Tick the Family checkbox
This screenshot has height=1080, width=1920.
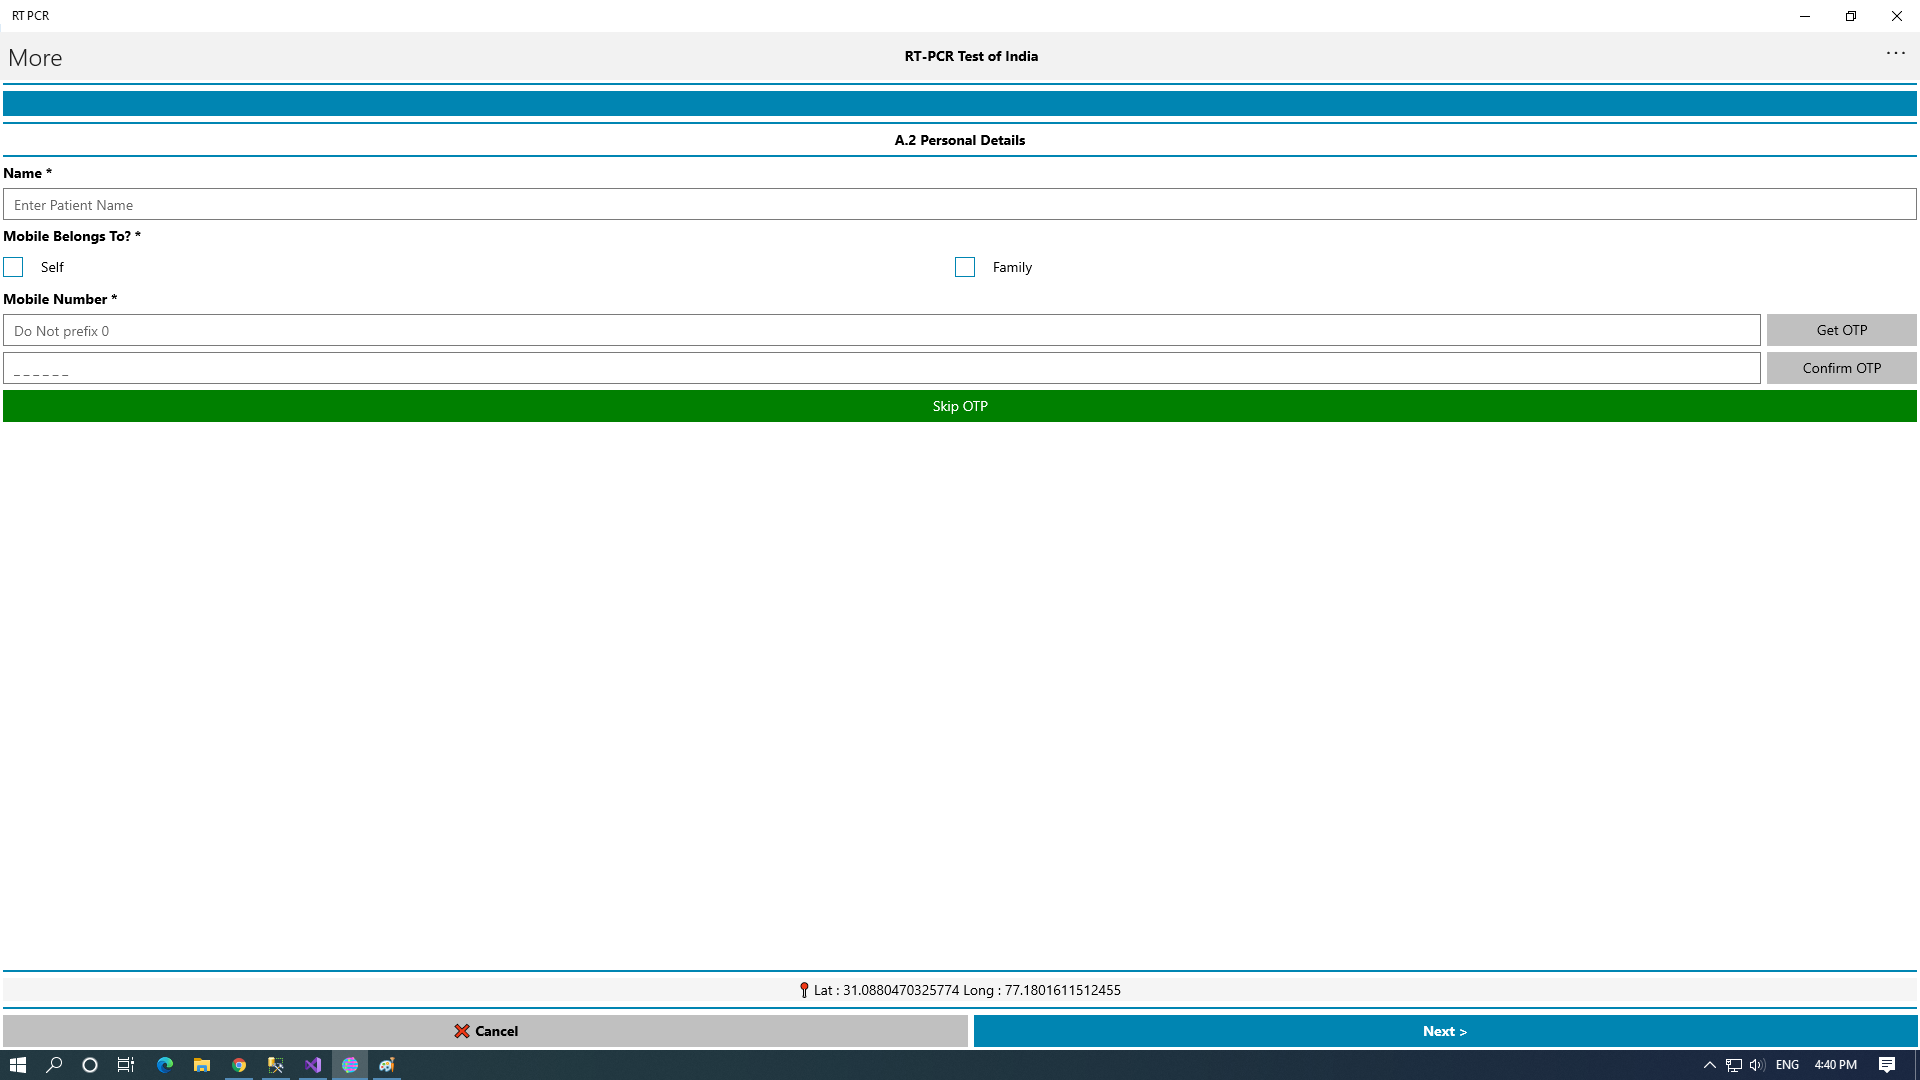965,267
